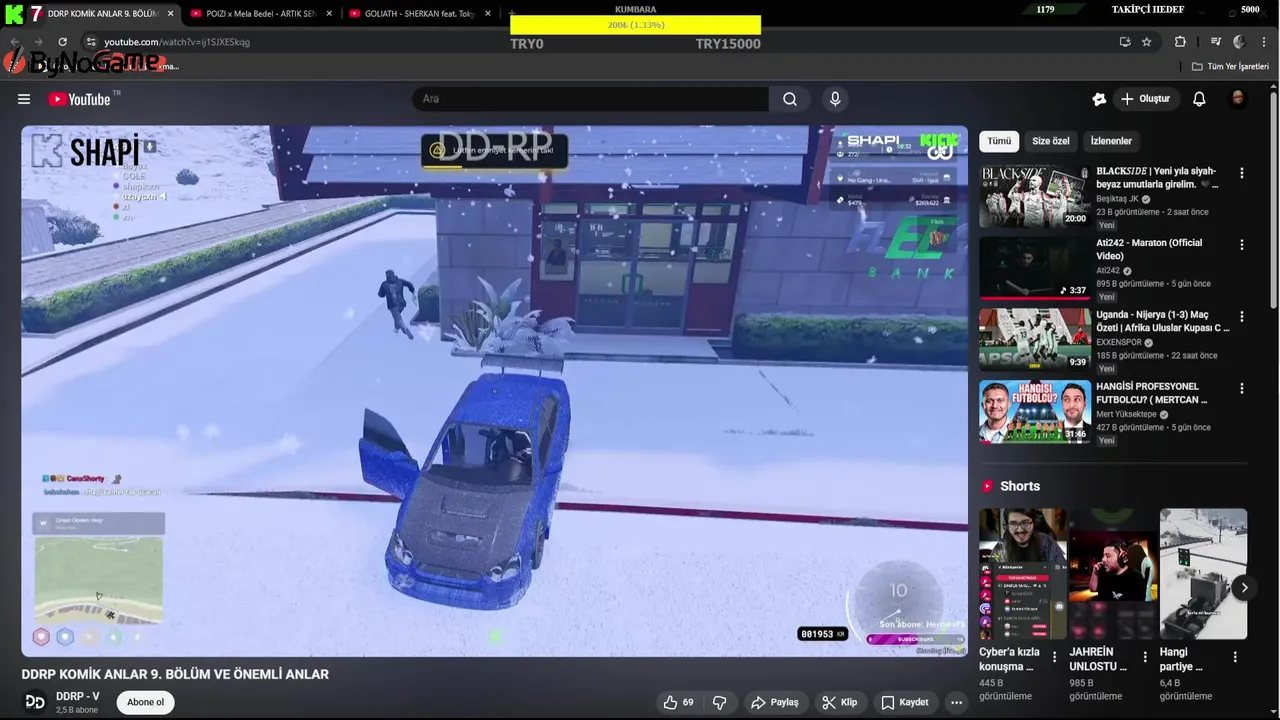This screenshot has width=1280, height=720.
Task: Open the DDRP - V channel name
Action: [x=77, y=696]
